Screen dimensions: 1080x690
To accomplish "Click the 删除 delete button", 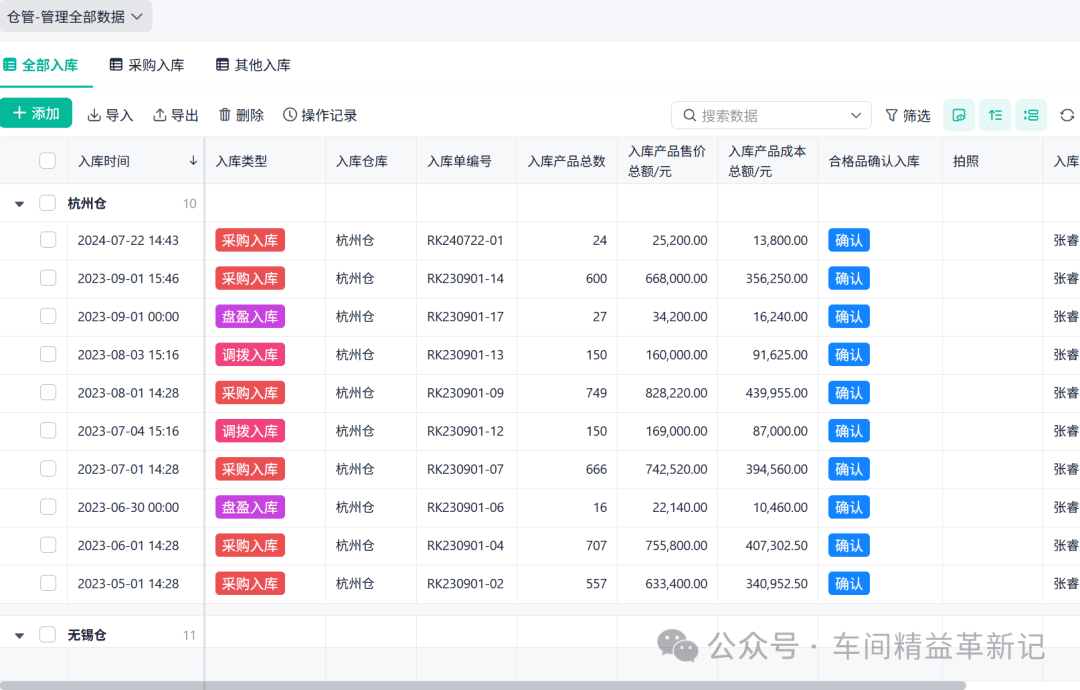I will click(241, 115).
